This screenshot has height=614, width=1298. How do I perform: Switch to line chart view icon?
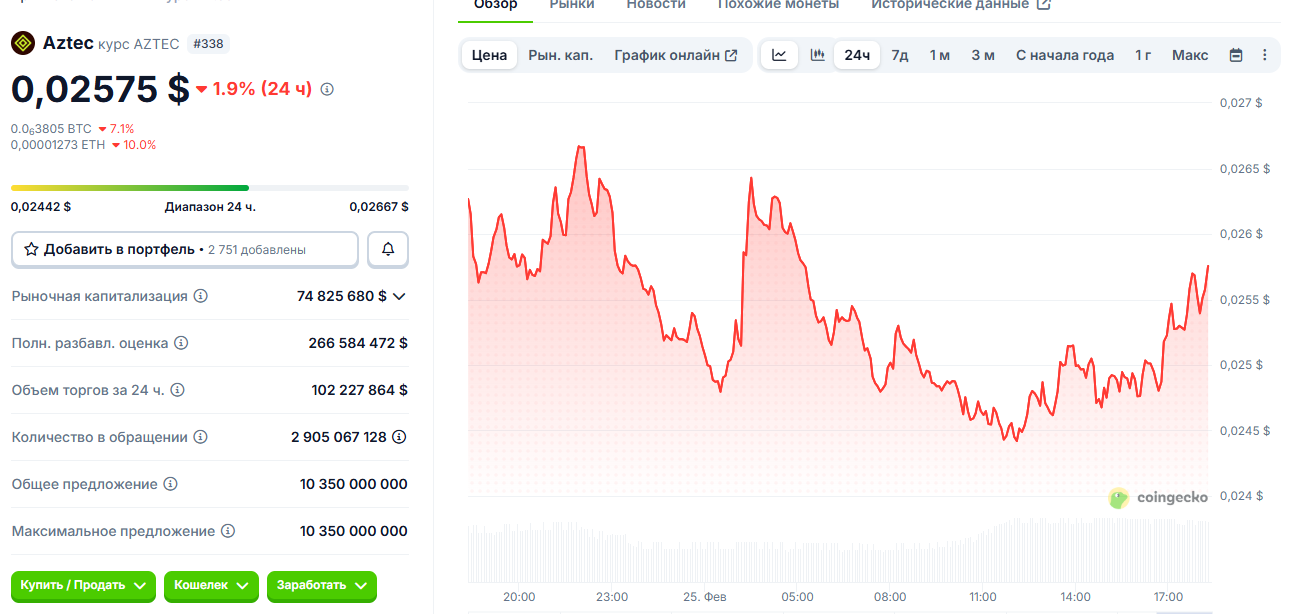pyautogui.click(x=779, y=55)
